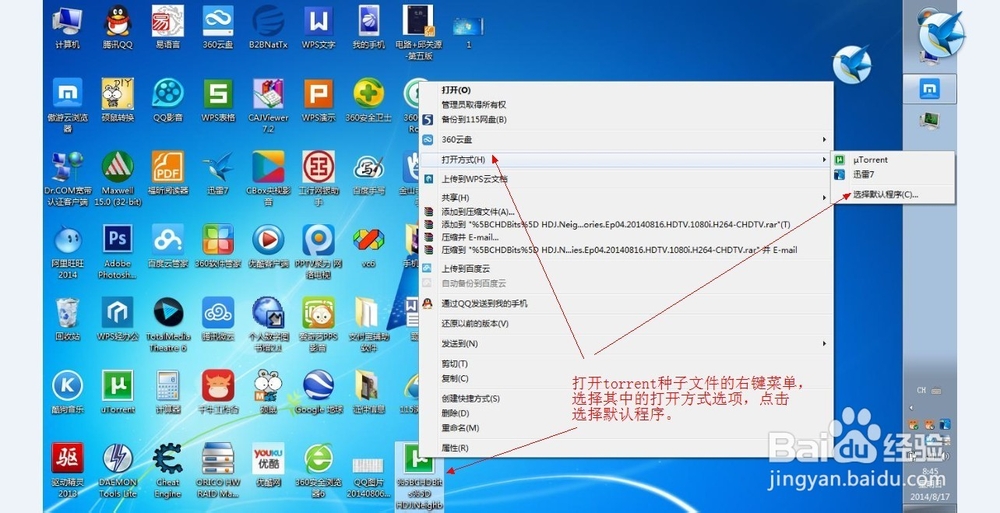
Task: Select the 酷狗音乐 desktop icon
Action: pyautogui.click(x=67, y=392)
